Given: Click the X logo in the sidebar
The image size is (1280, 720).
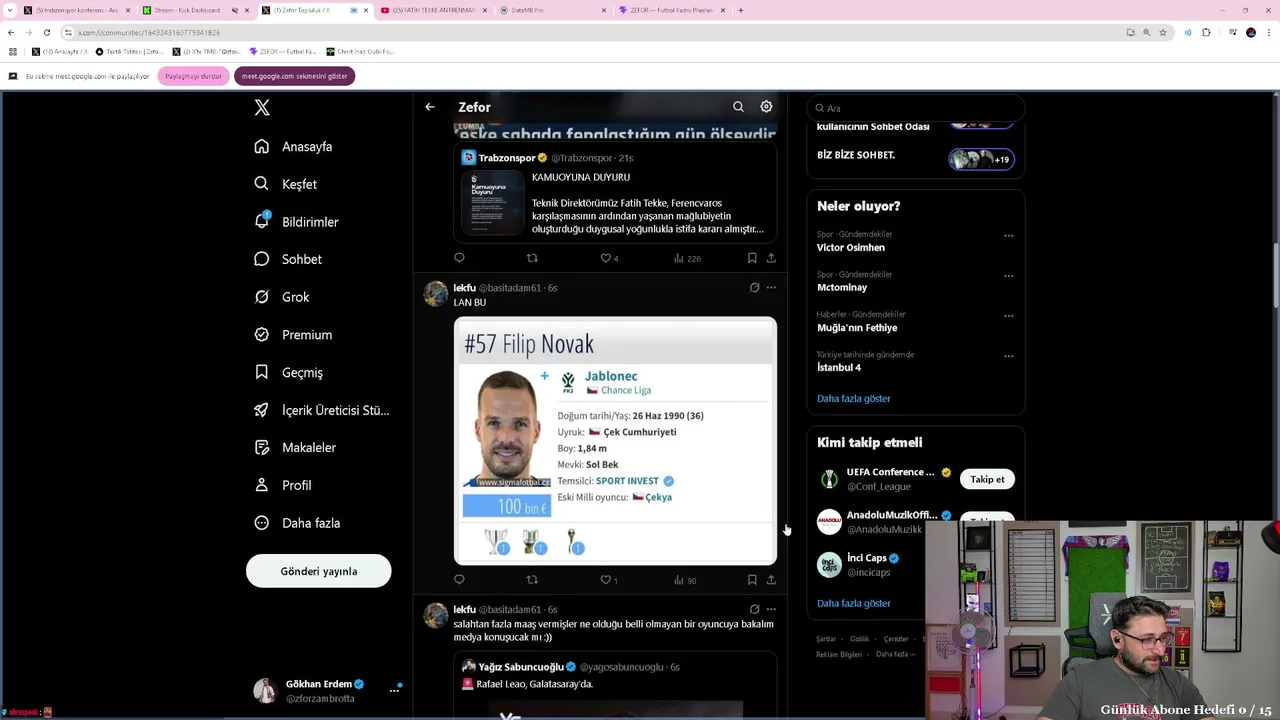Looking at the screenshot, I should click(x=262, y=108).
